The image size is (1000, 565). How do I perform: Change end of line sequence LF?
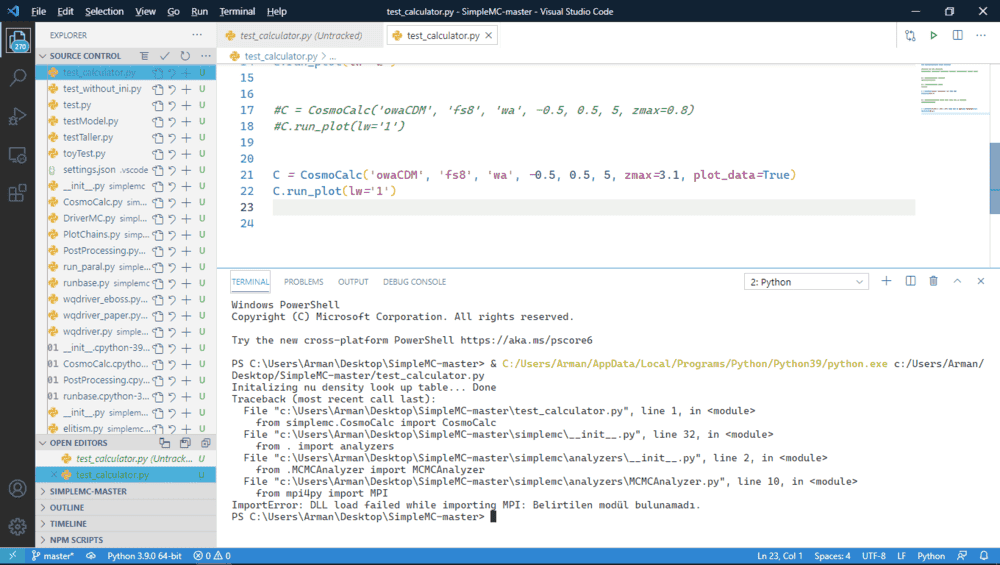coord(901,556)
